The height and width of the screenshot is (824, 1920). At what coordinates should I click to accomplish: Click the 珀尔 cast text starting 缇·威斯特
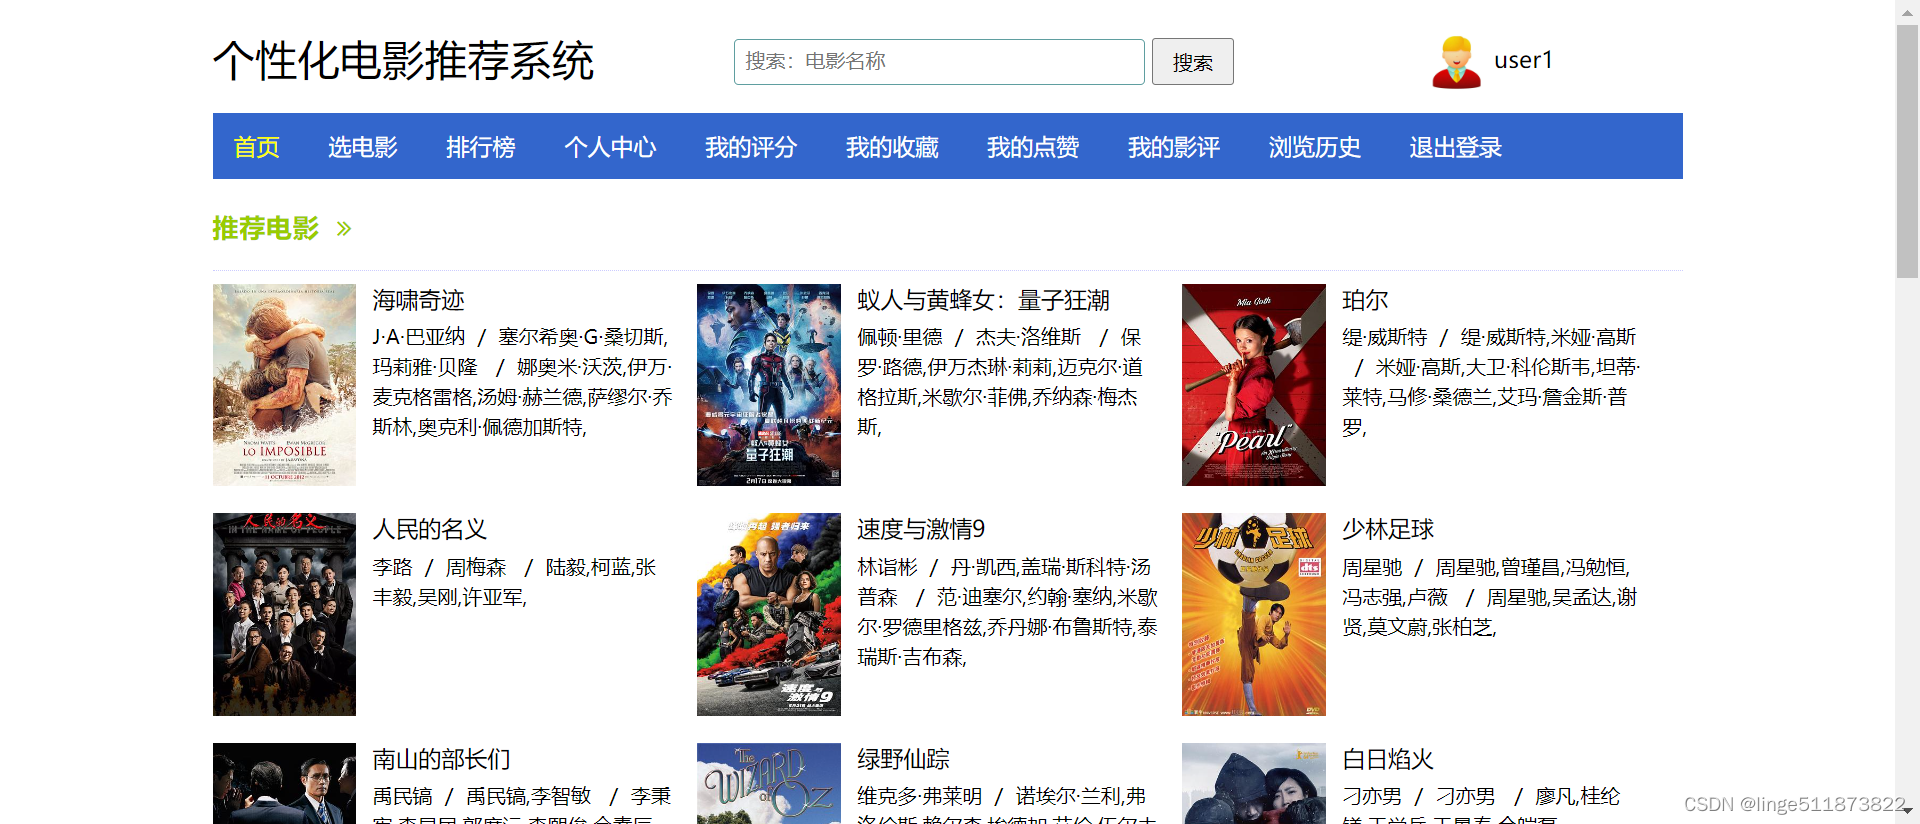pyautogui.click(x=1491, y=382)
